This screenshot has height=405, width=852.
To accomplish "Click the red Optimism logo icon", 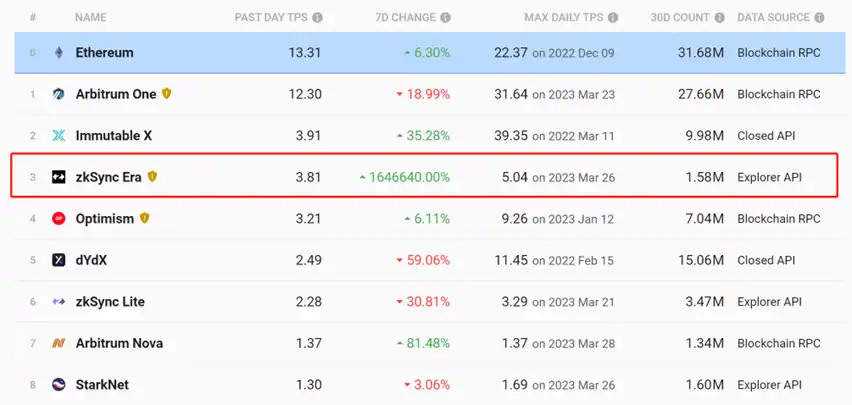I will click(x=59, y=219).
